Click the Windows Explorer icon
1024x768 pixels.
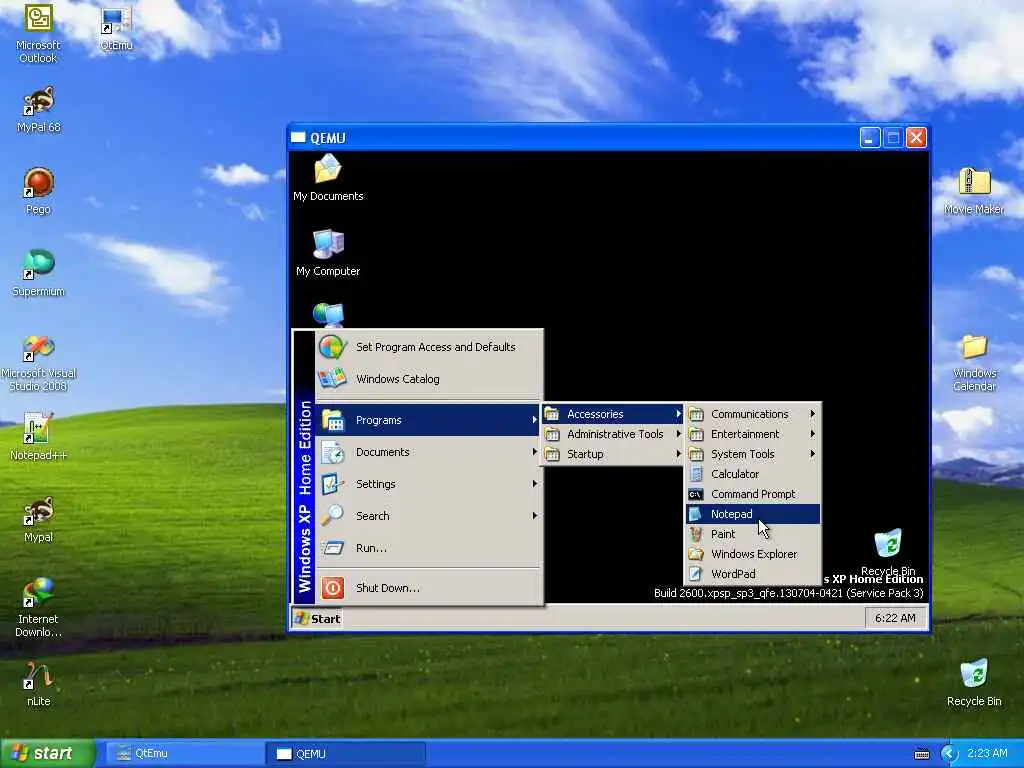tap(696, 554)
